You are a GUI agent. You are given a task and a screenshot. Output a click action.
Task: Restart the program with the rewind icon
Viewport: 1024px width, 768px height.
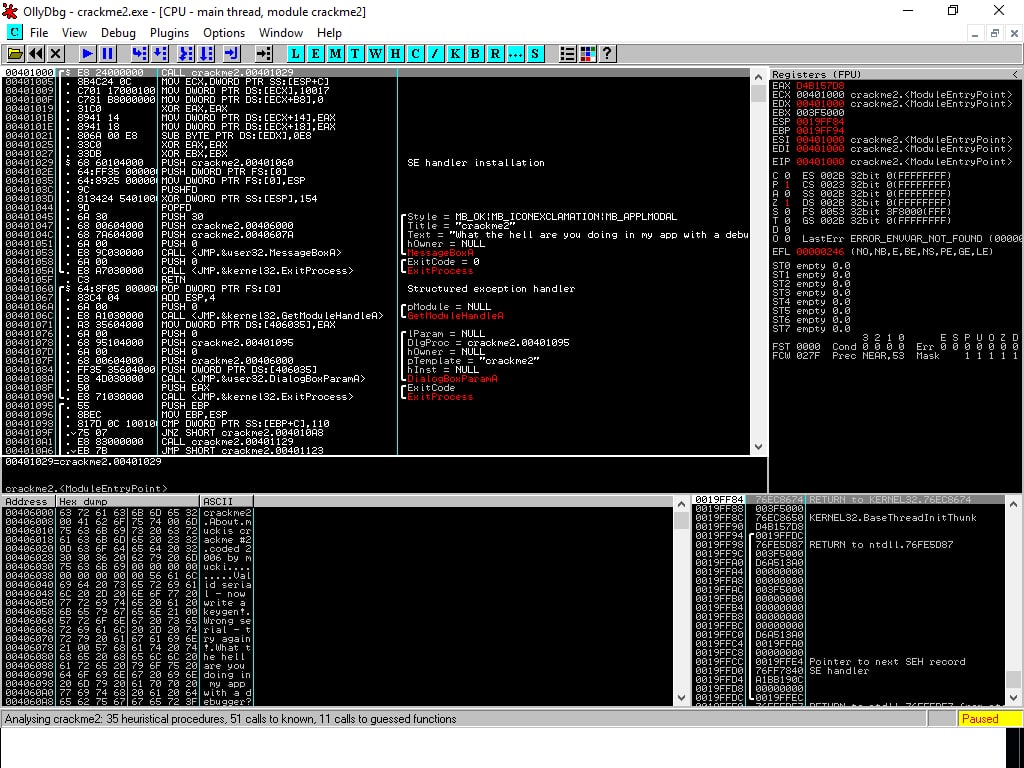point(36,54)
